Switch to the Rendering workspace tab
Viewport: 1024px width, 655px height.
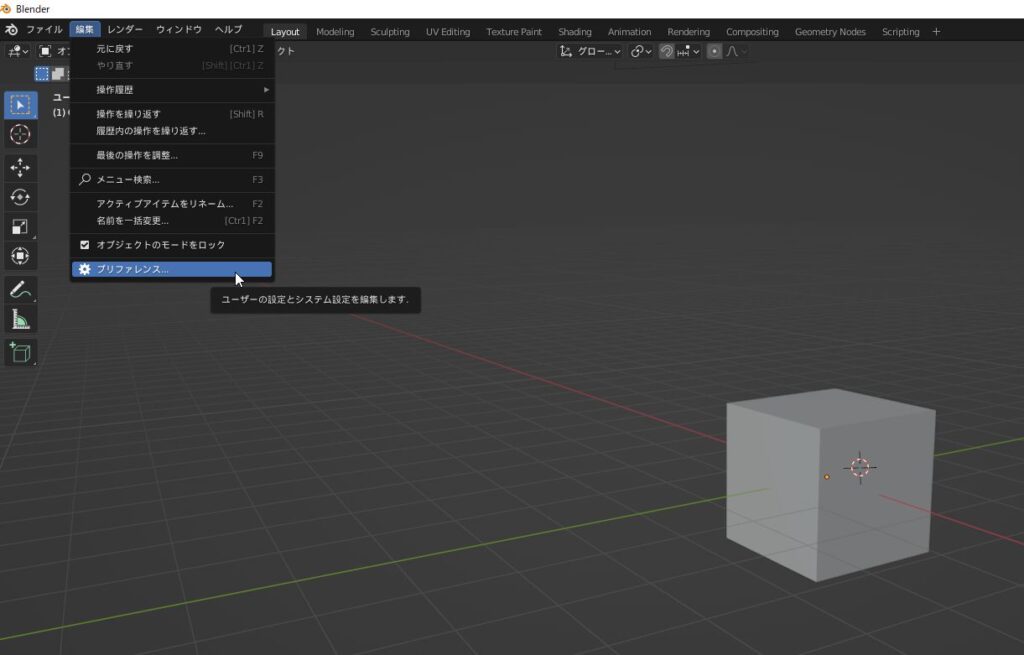click(688, 31)
